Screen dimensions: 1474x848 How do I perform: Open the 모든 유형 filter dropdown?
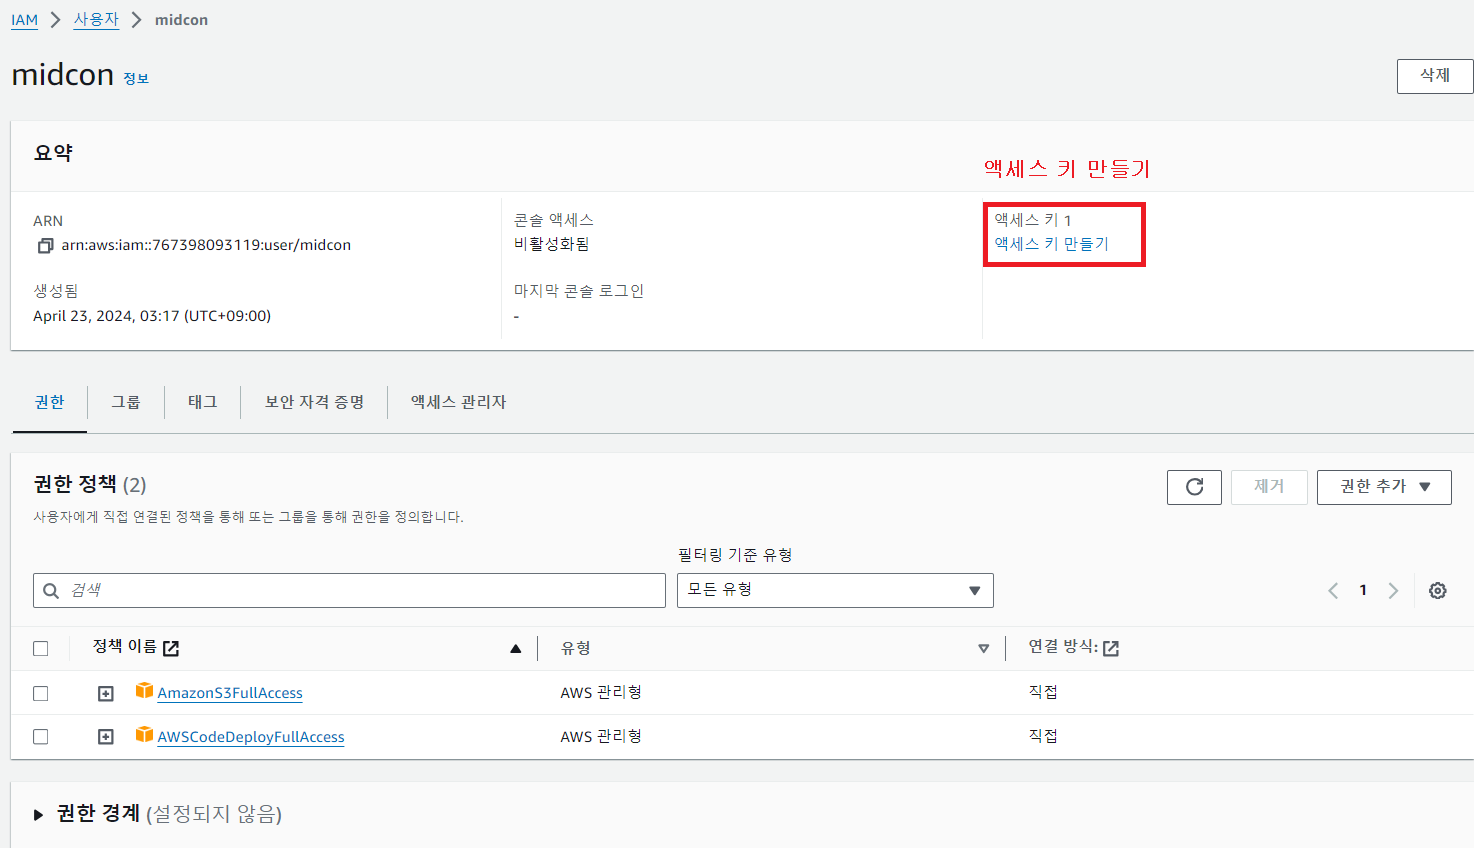[x=835, y=590]
